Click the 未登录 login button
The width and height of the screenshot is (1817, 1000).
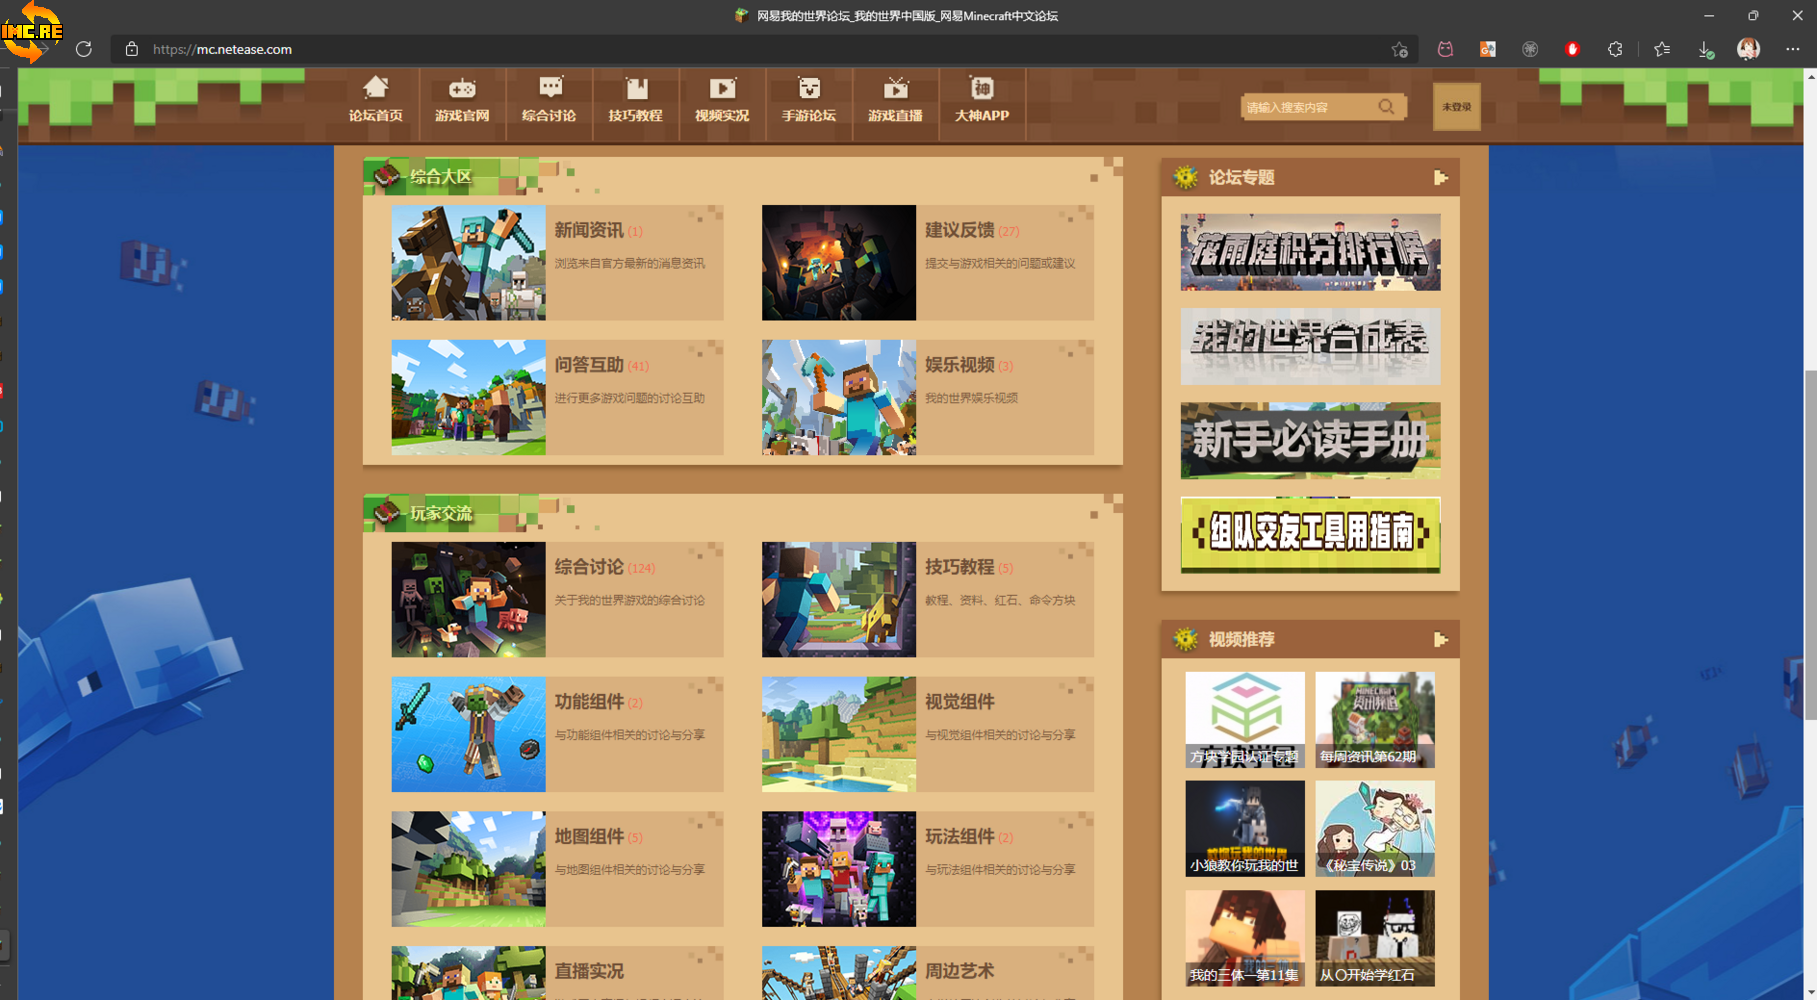[x=1456, y=107]
